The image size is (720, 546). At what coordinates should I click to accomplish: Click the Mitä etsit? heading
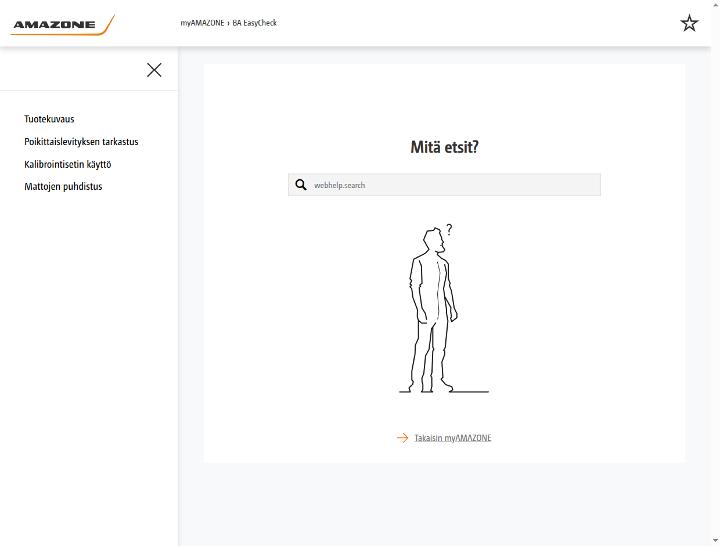tap(444, 147)
